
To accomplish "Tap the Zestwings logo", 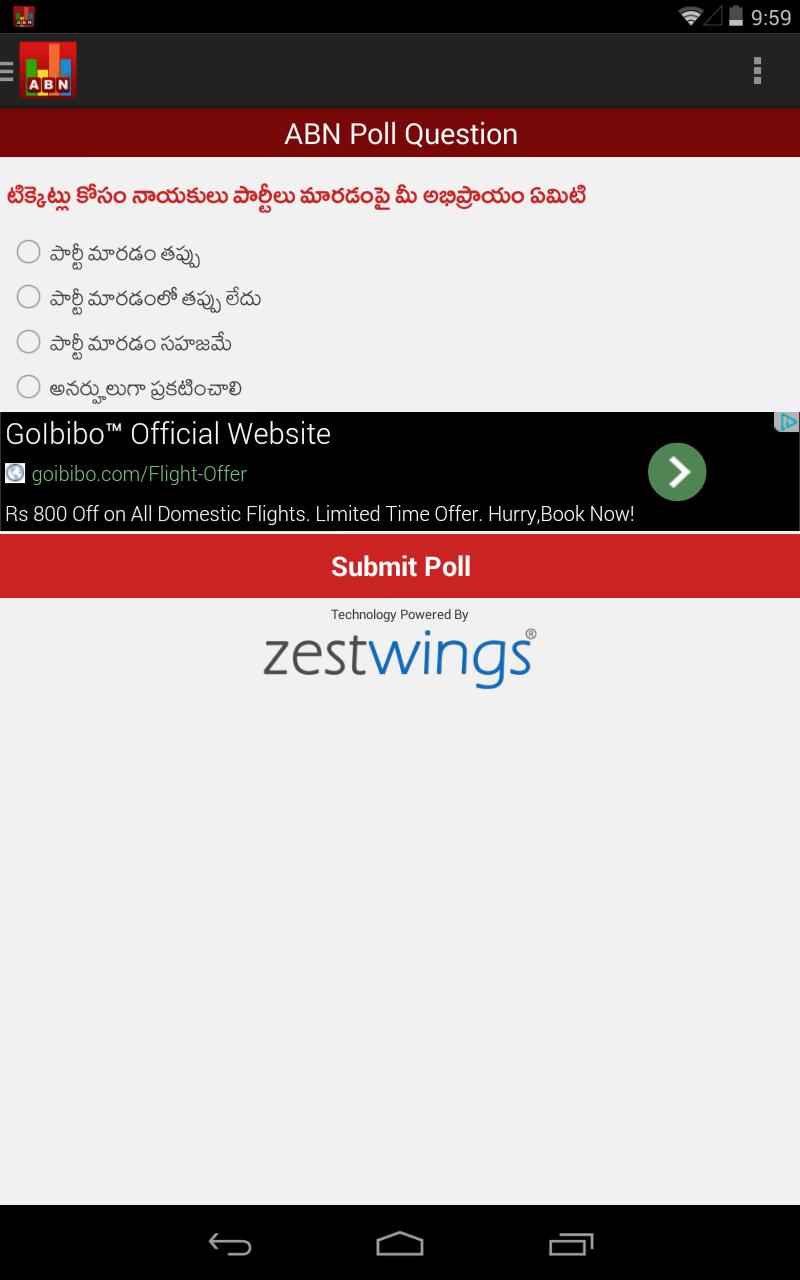I will pyautogui.click(x=400, y=657).
